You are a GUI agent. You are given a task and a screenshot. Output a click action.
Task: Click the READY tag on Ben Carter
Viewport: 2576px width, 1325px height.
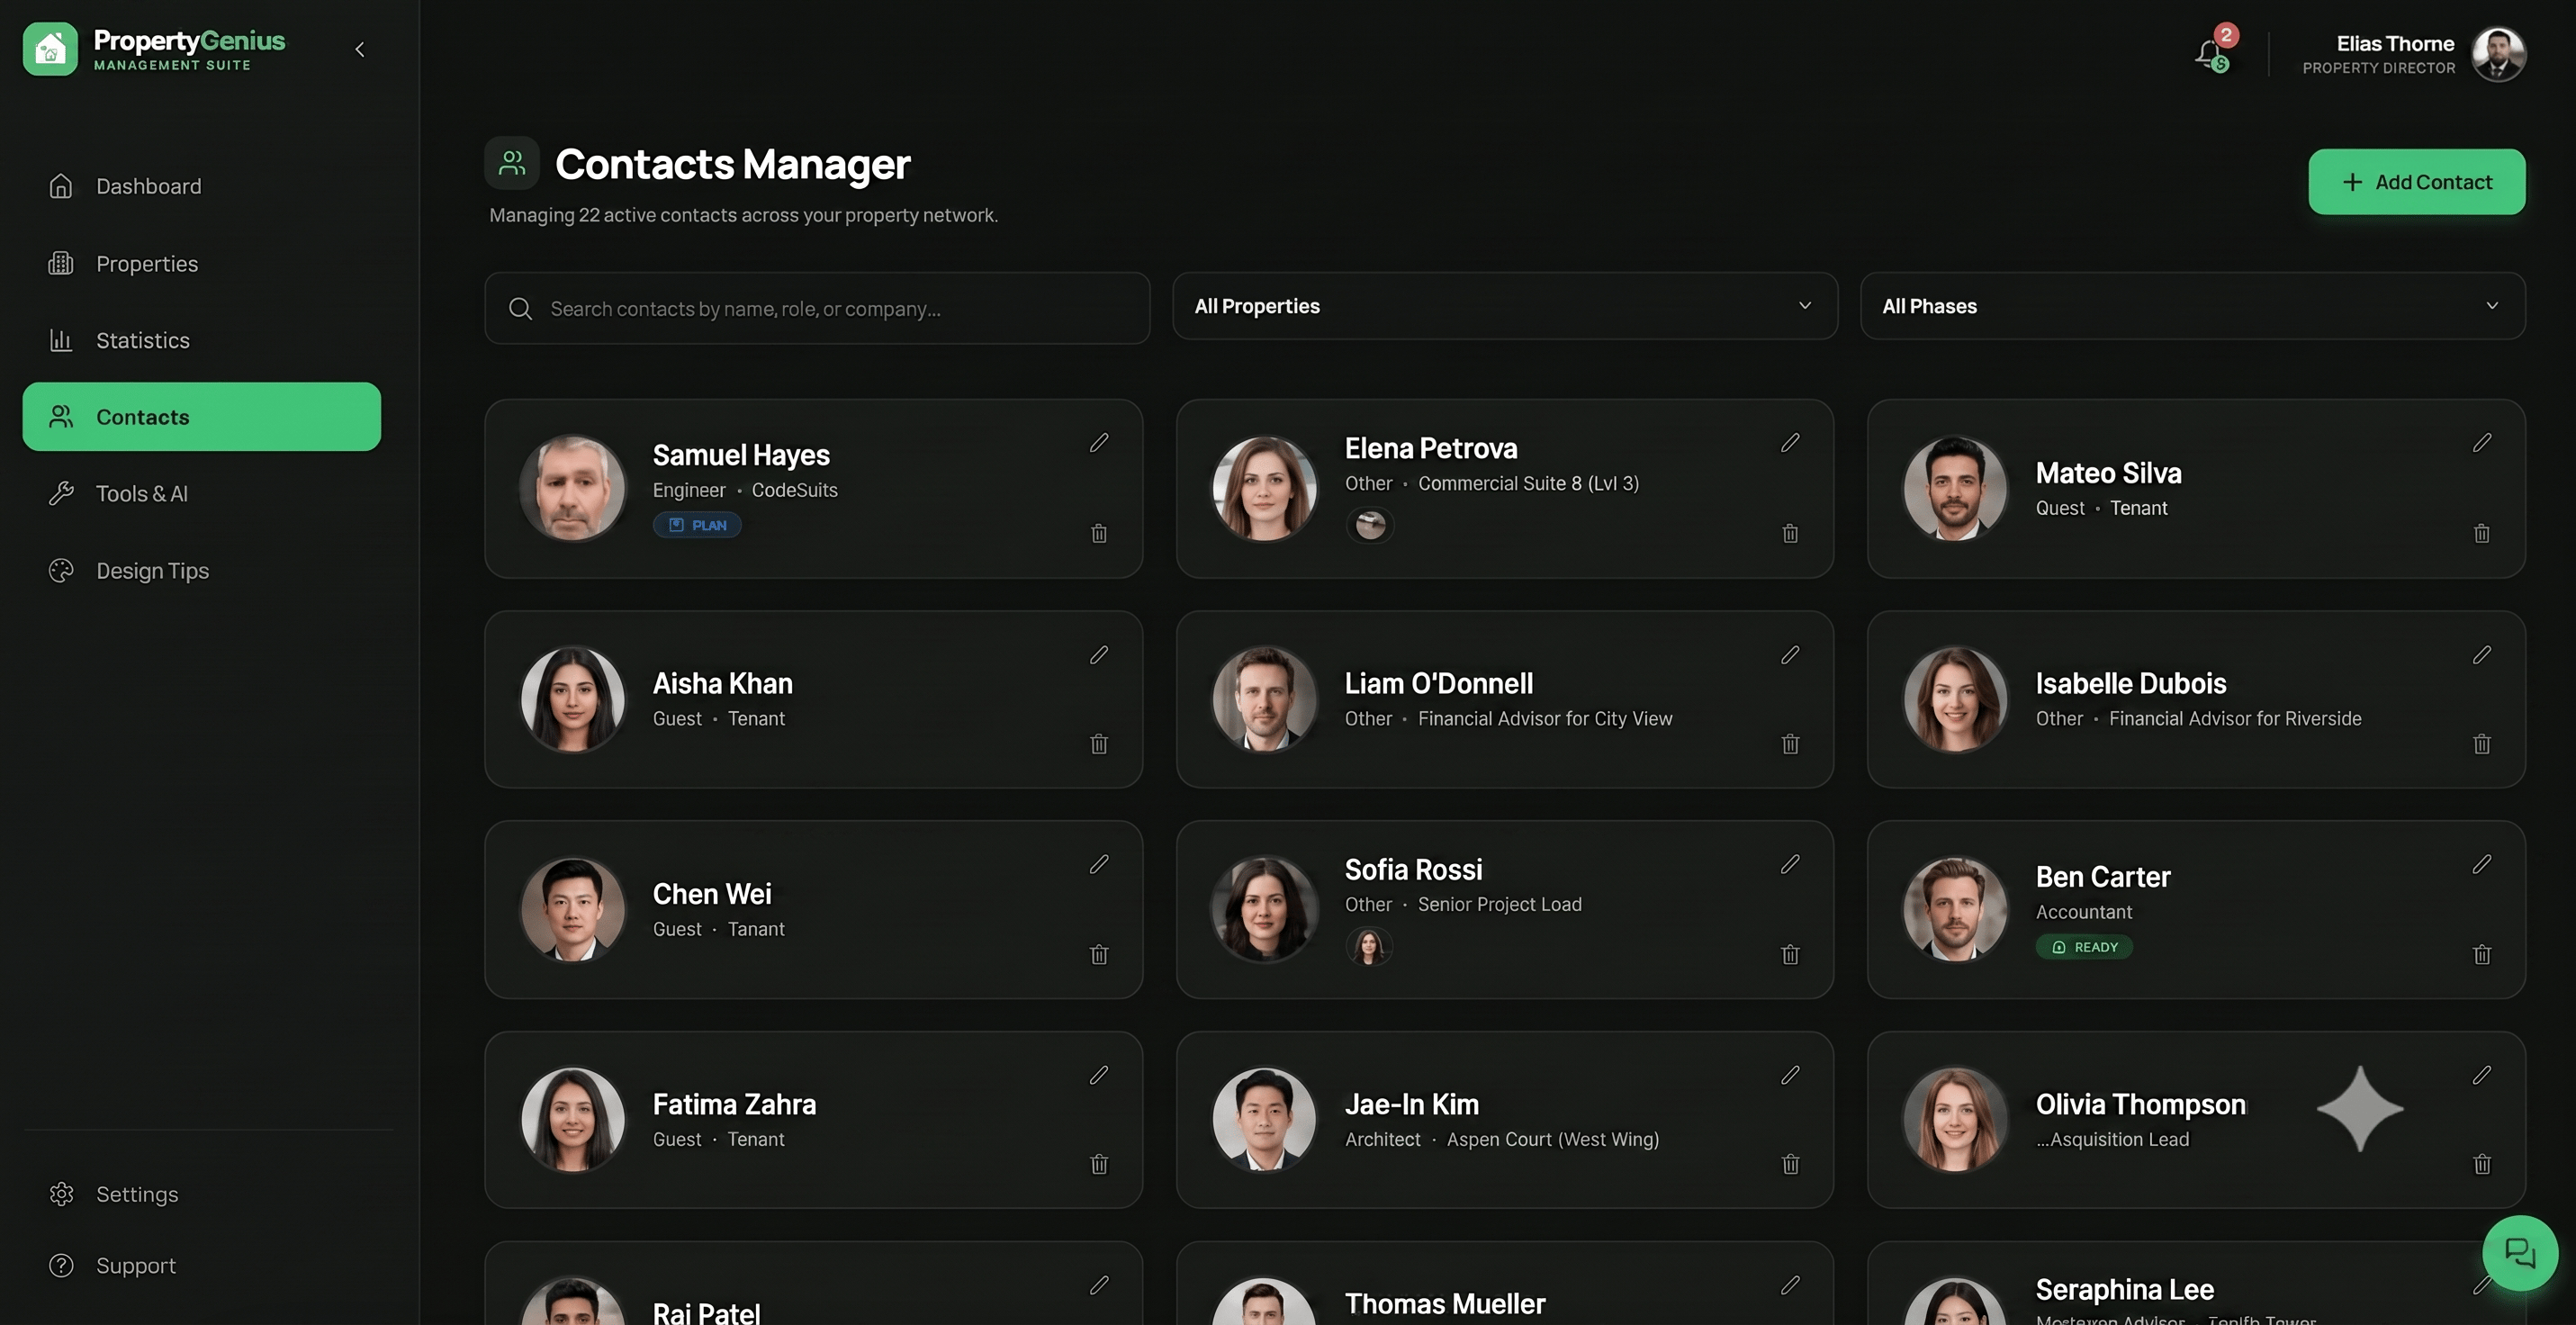pos(2084,947)
